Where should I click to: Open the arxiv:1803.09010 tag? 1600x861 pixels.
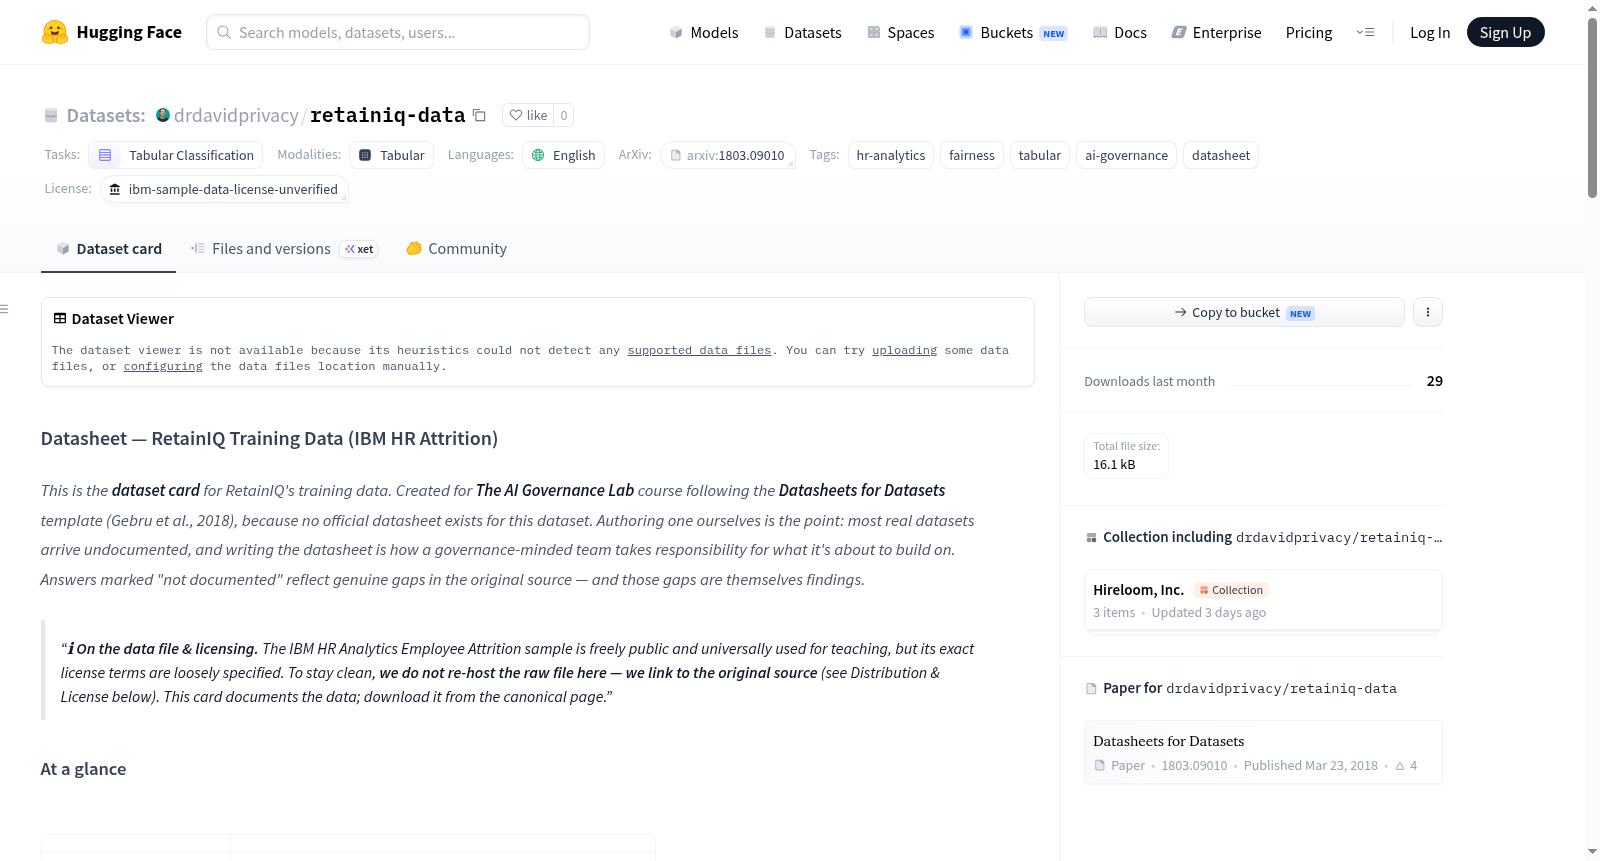click(728, 155)
